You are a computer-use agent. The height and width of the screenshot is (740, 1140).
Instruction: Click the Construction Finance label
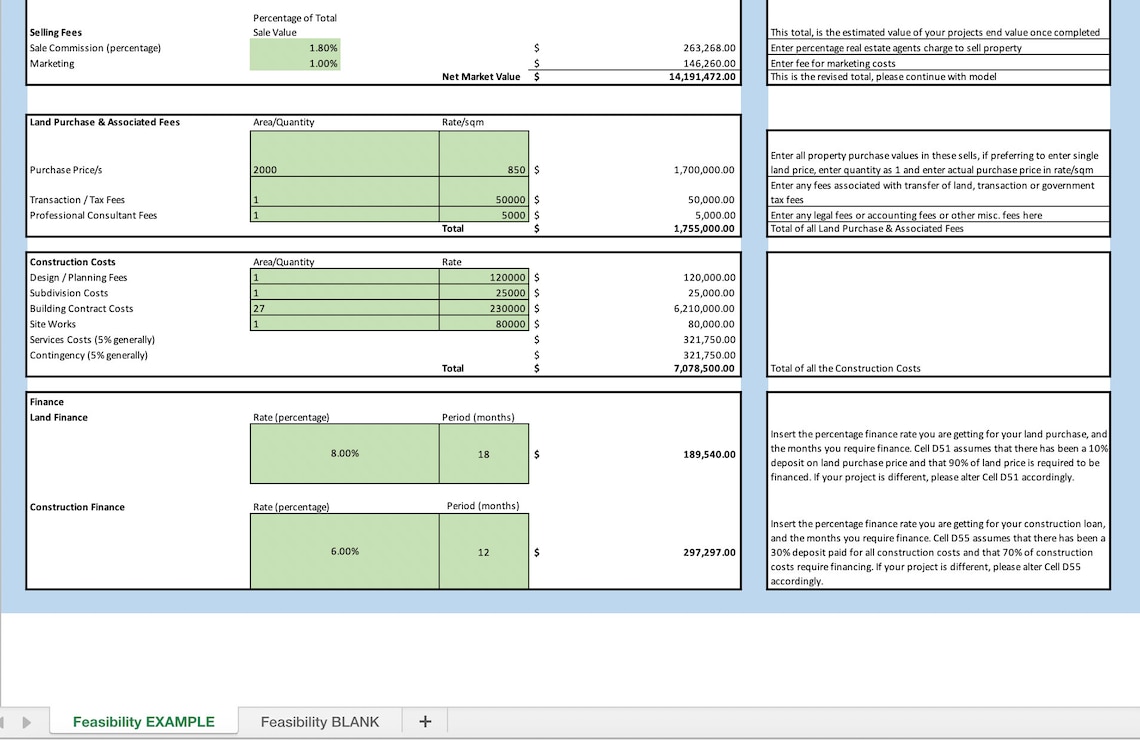[x=77, y=507]
